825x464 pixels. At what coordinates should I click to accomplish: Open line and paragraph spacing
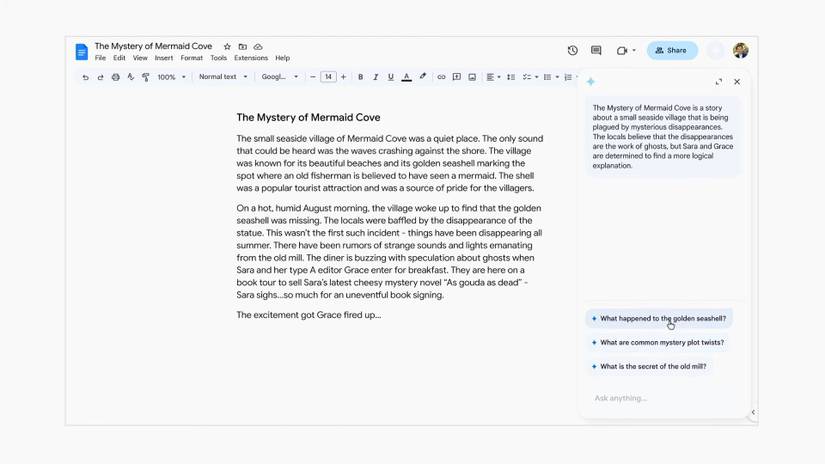(510, 77)
